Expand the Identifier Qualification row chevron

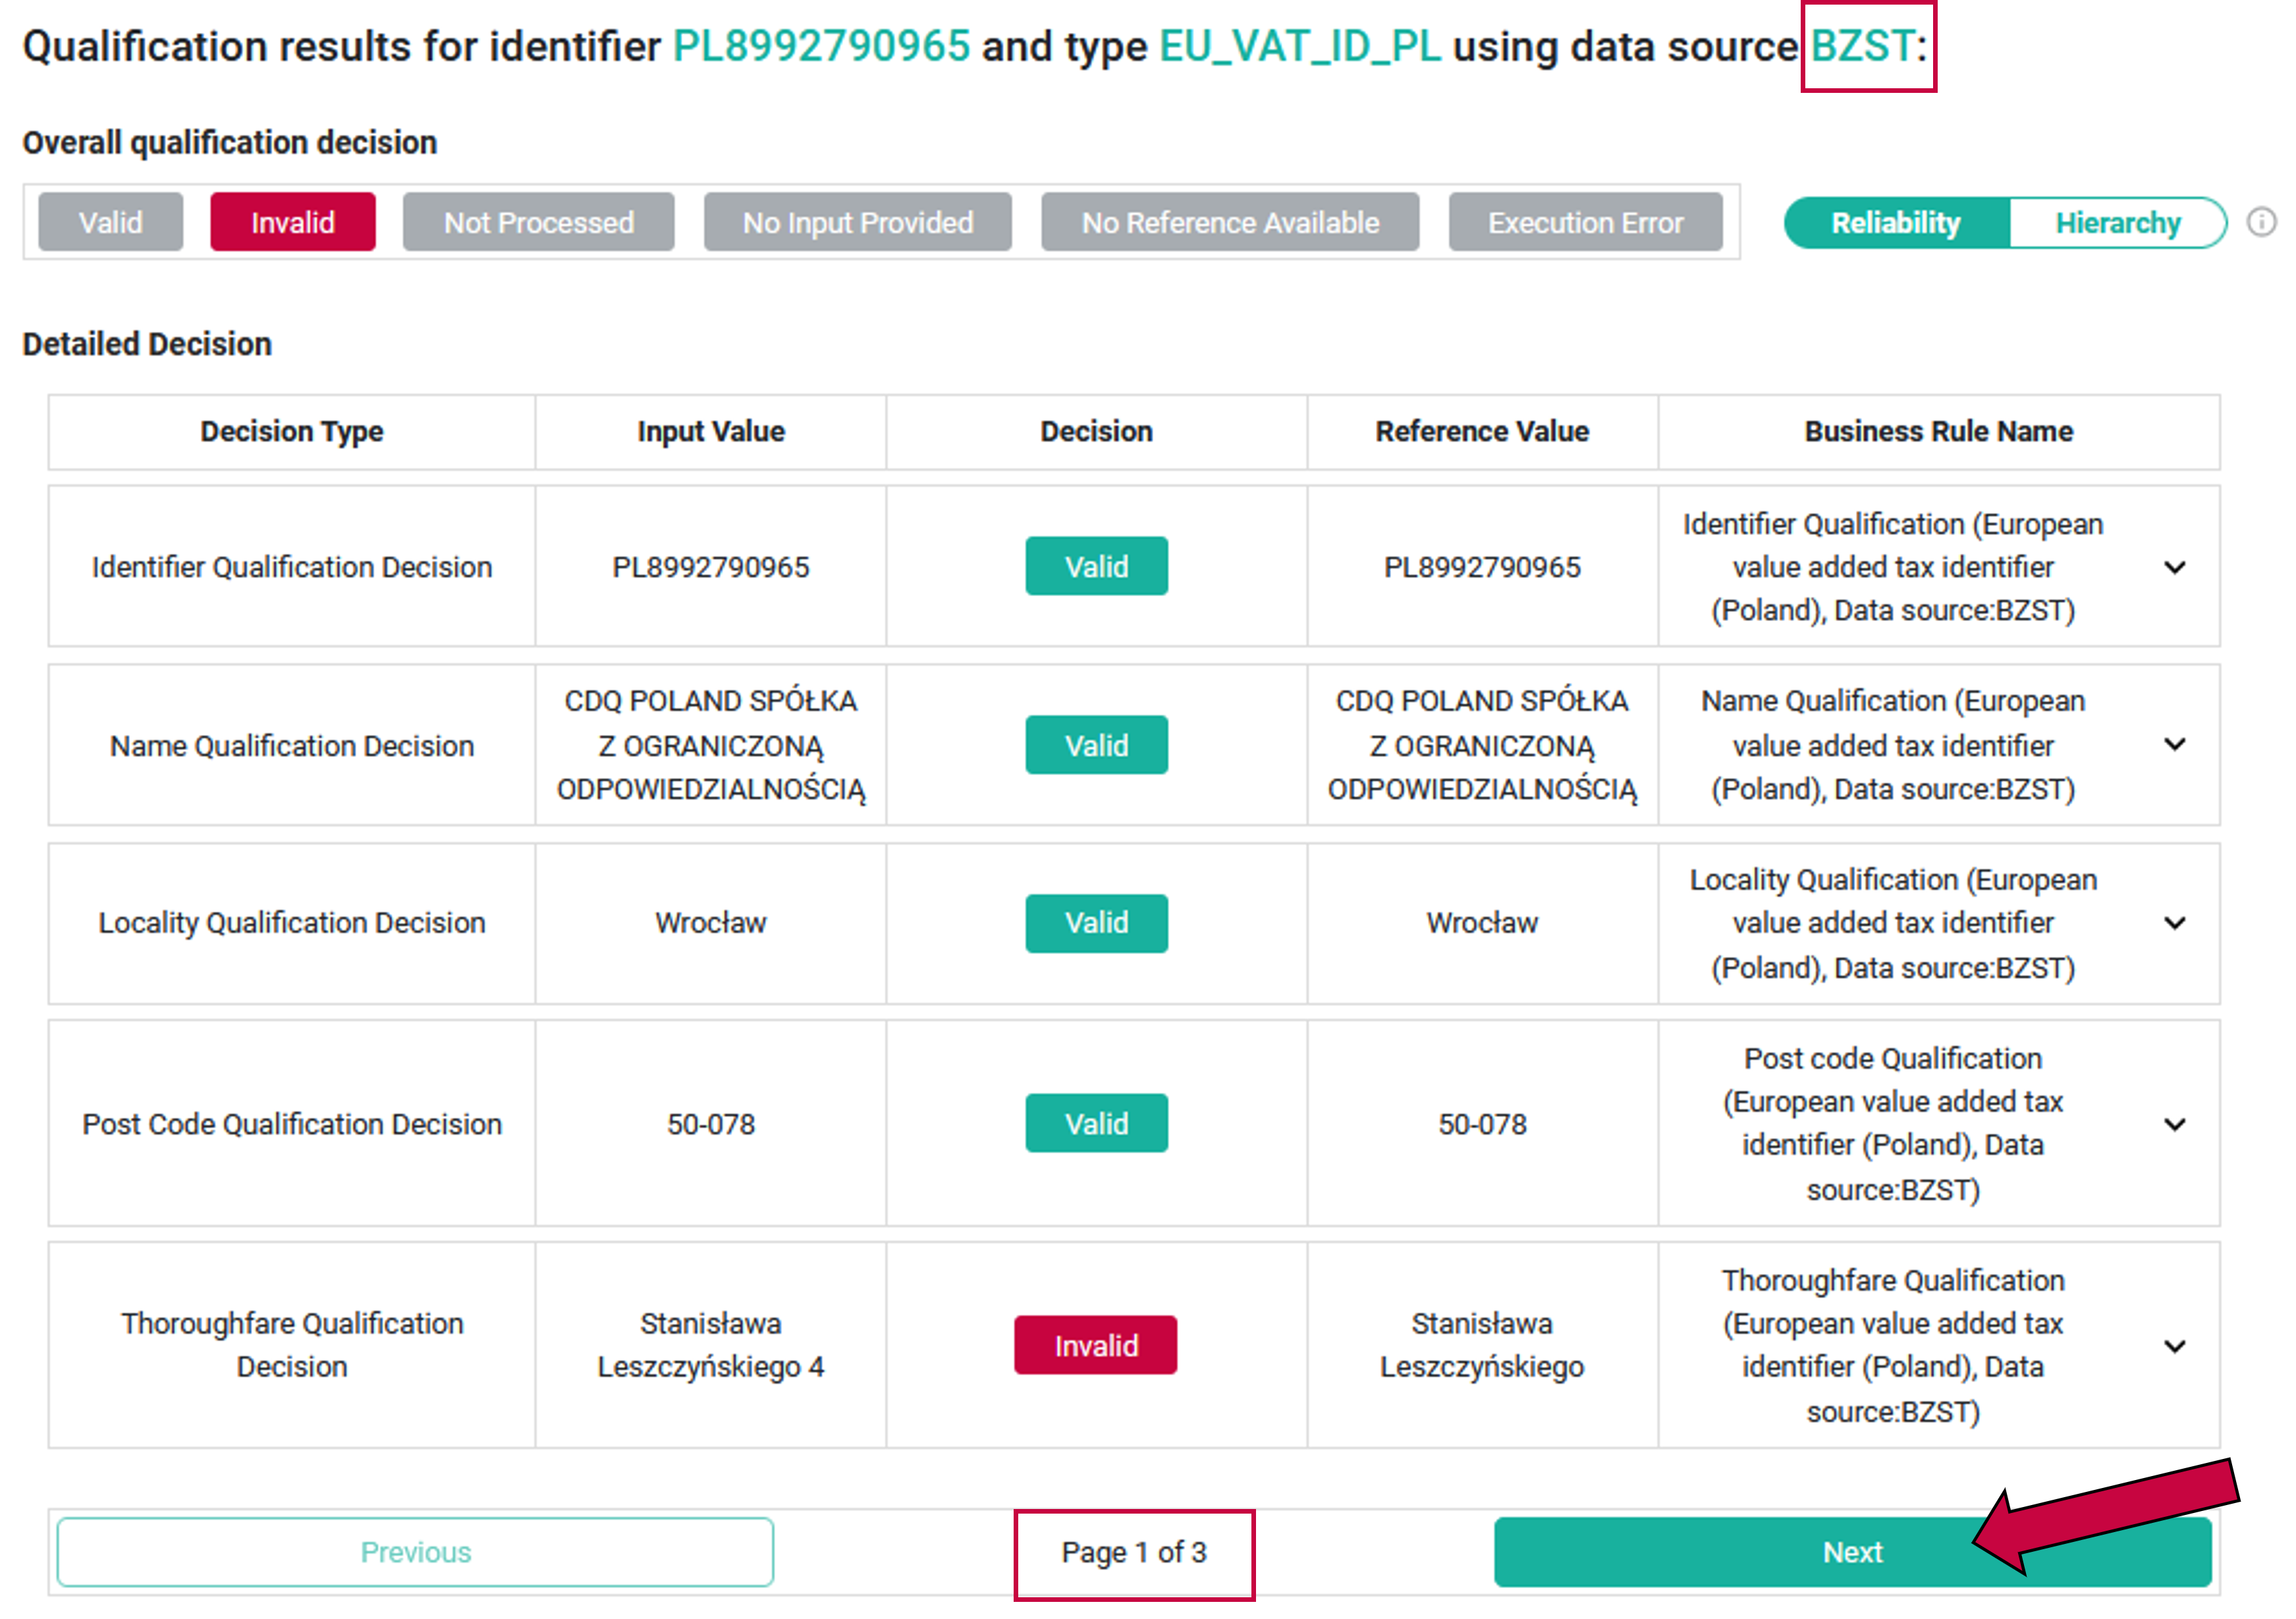(2174, 568)
